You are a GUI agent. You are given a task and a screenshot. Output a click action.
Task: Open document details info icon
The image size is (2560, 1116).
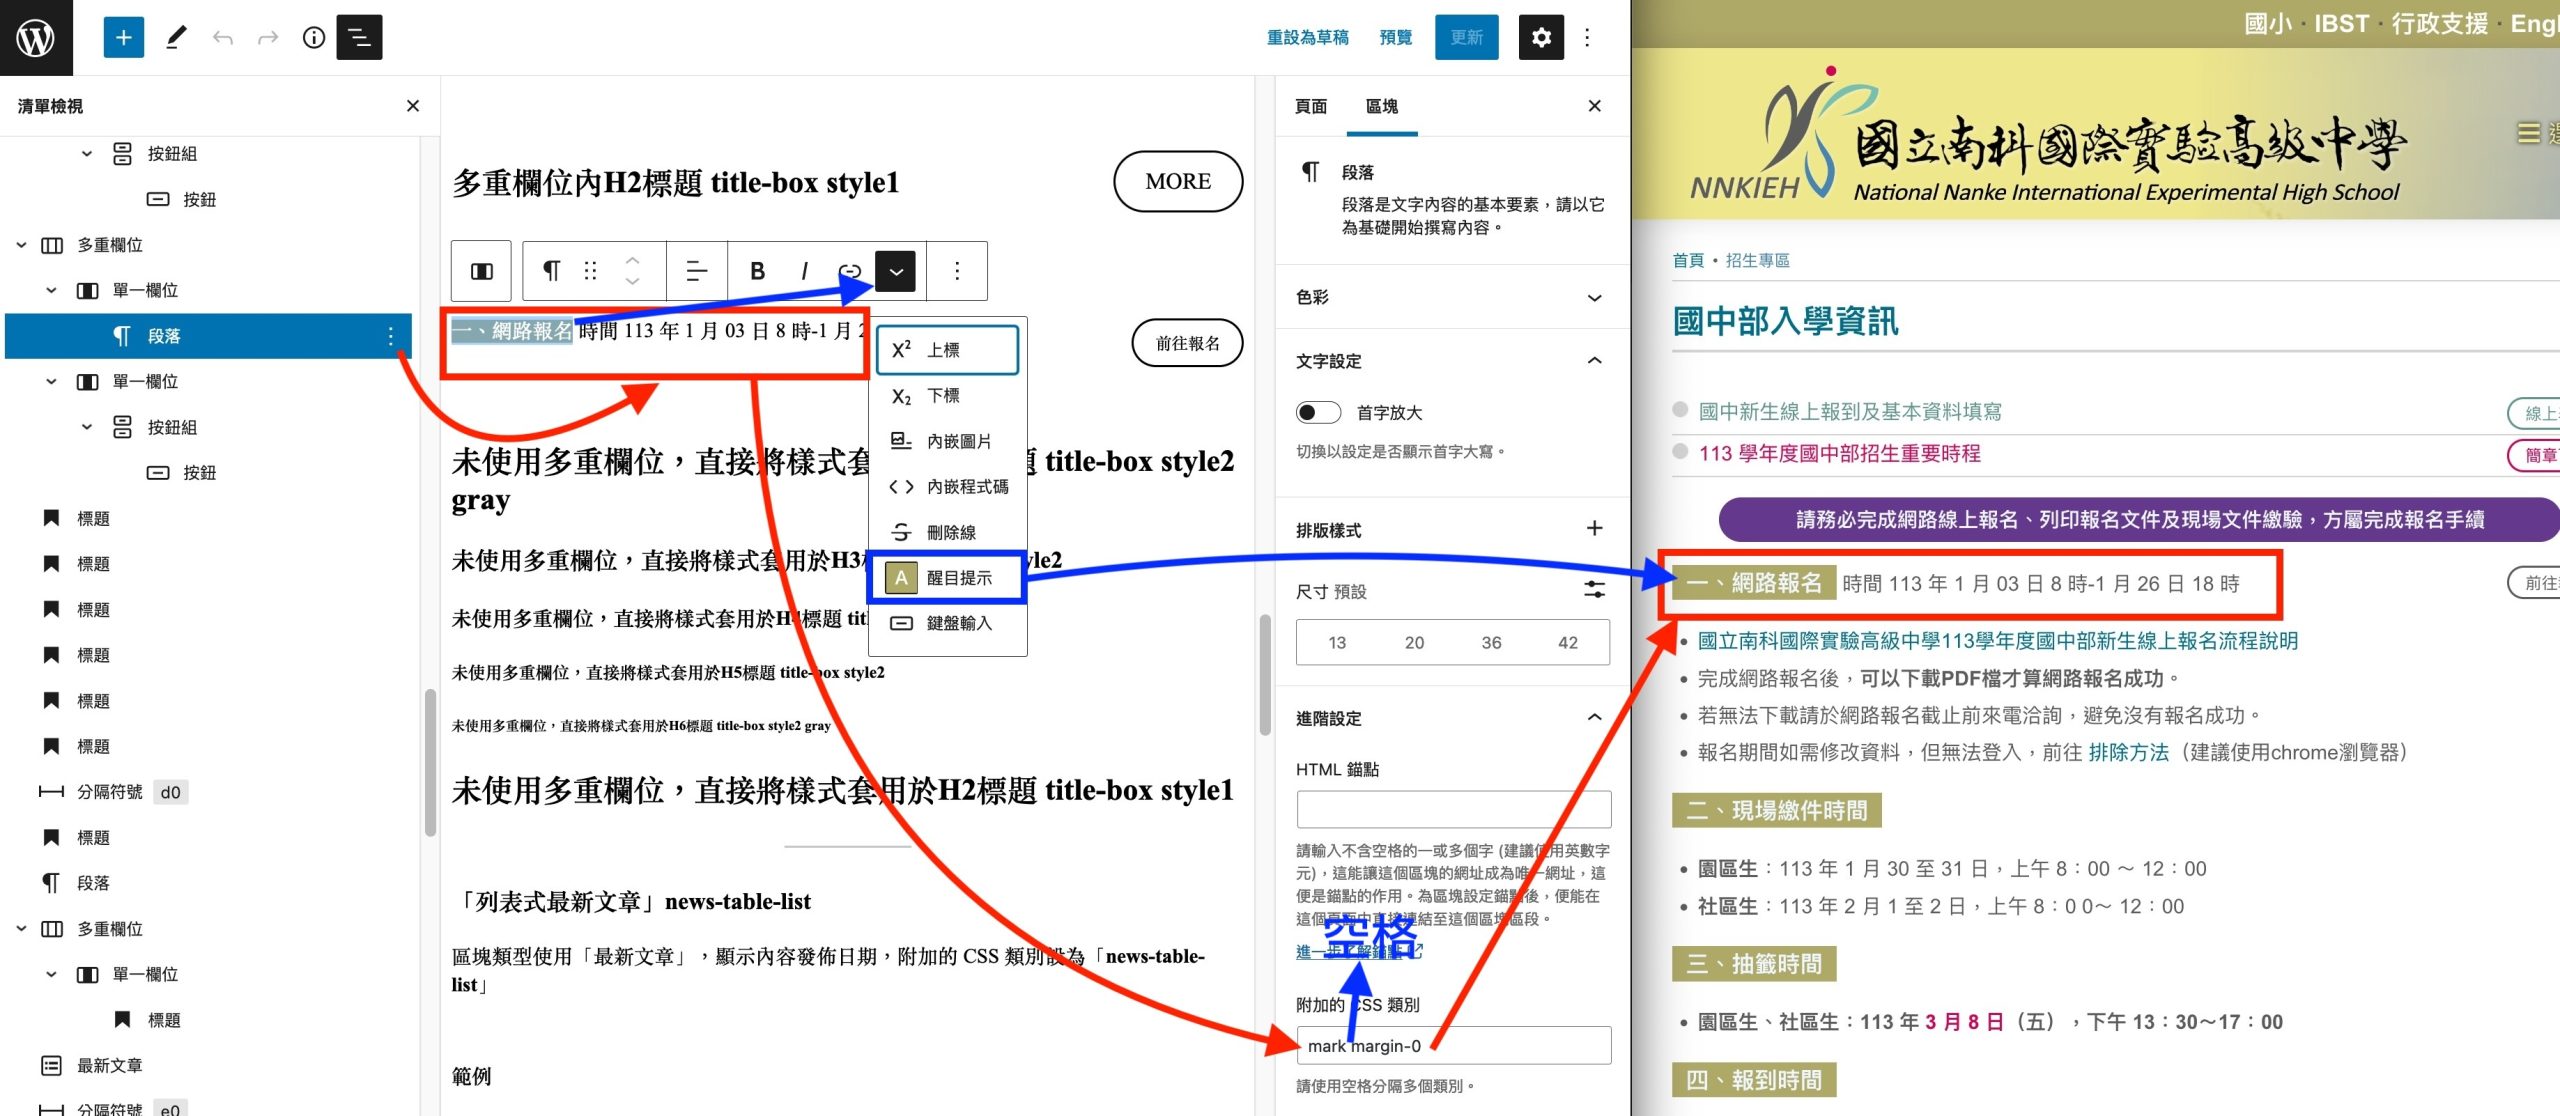pyautogui.click(x=314, y=38)
